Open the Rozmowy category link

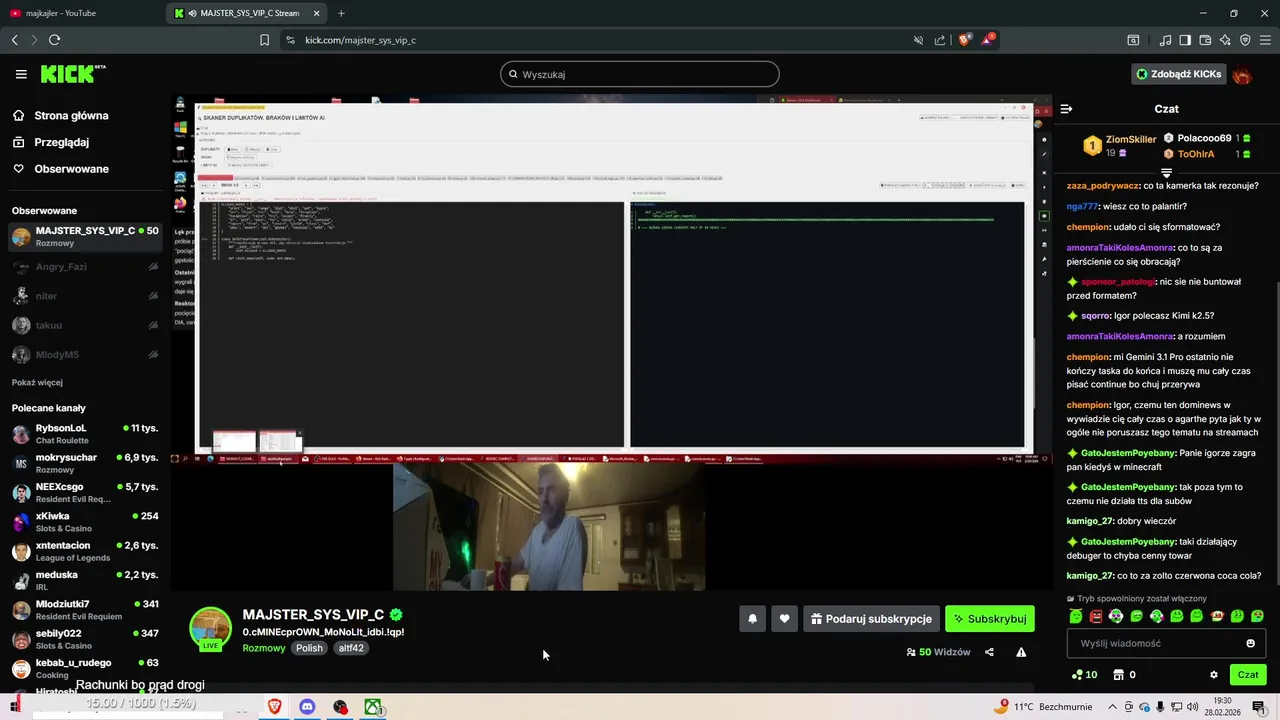coord(264,648)
